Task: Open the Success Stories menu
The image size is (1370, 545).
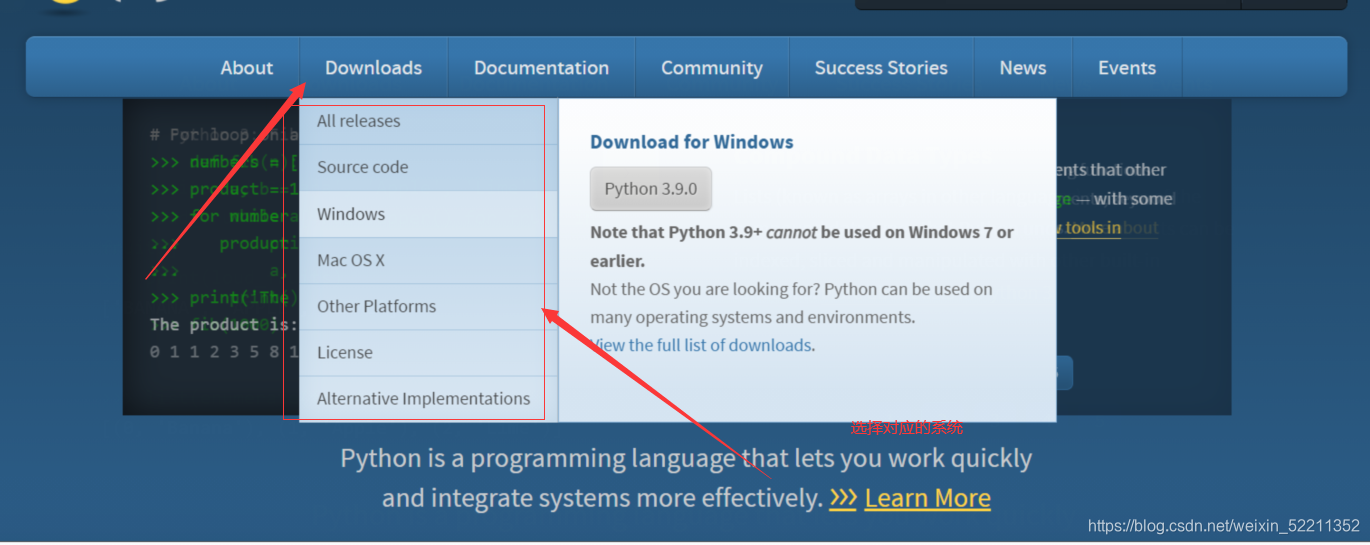Action: click(881, 68)
